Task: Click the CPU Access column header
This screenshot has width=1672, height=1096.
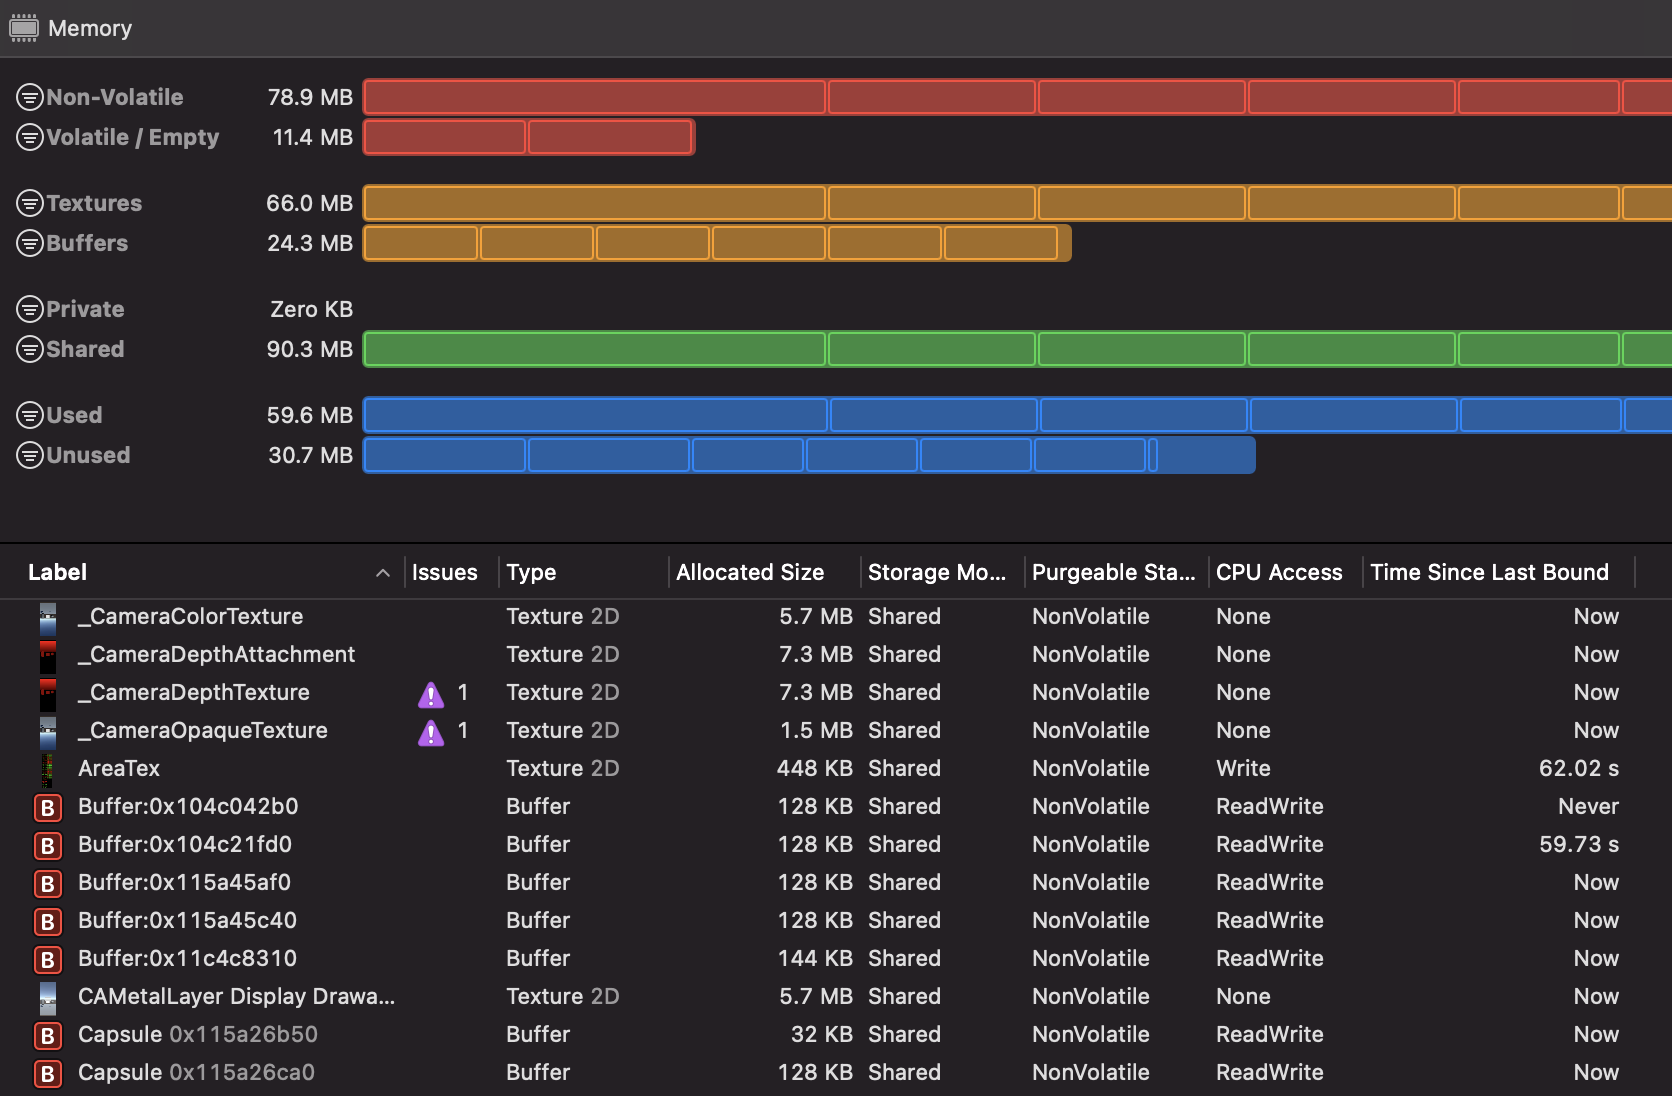Action: (x=1278, y=573)
